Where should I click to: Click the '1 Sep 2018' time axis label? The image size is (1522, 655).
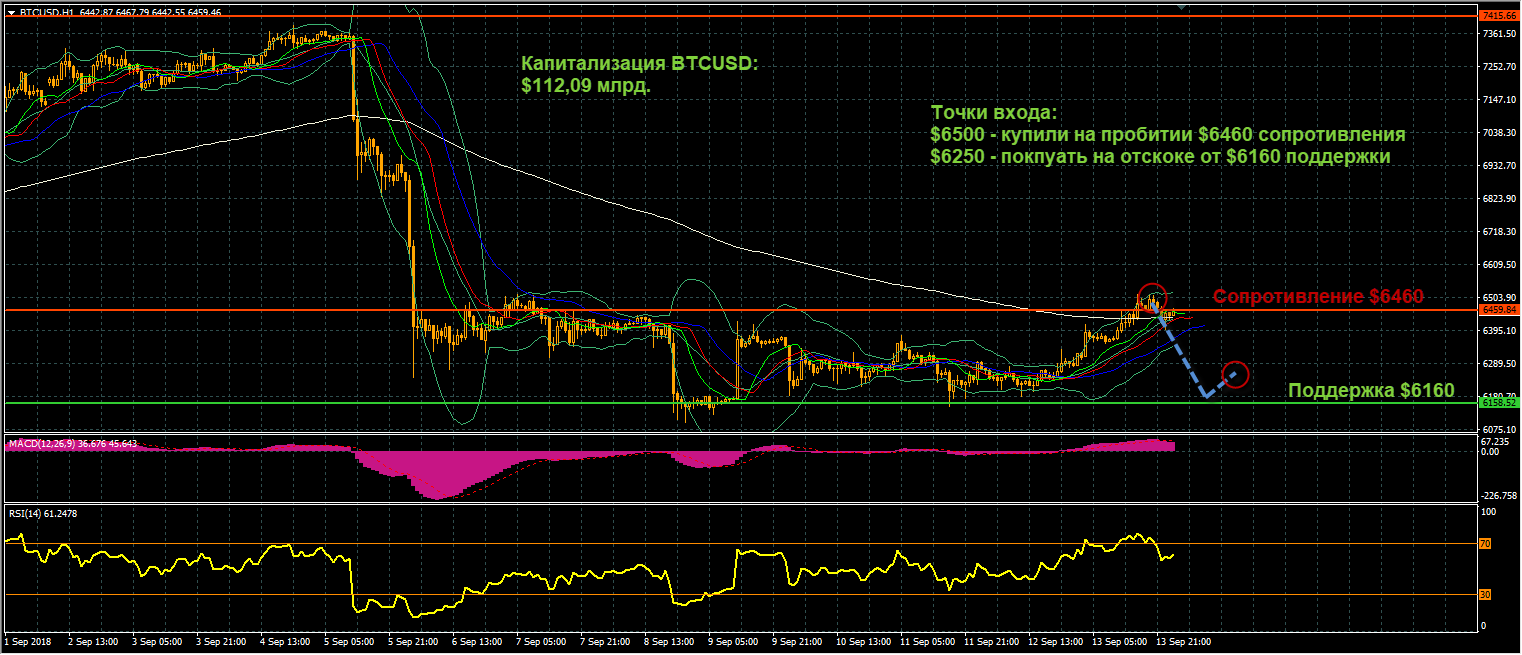[27, 640]
